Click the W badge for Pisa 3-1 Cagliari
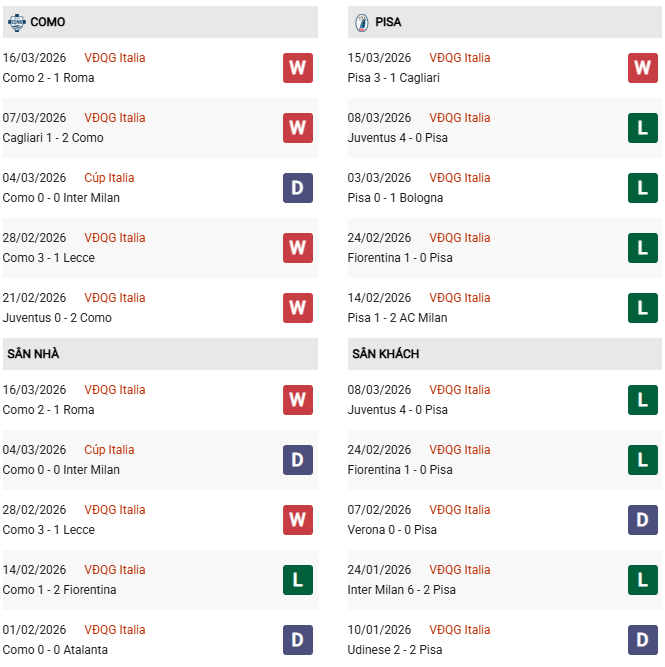The image size is (665, 667). click(642, 68)
